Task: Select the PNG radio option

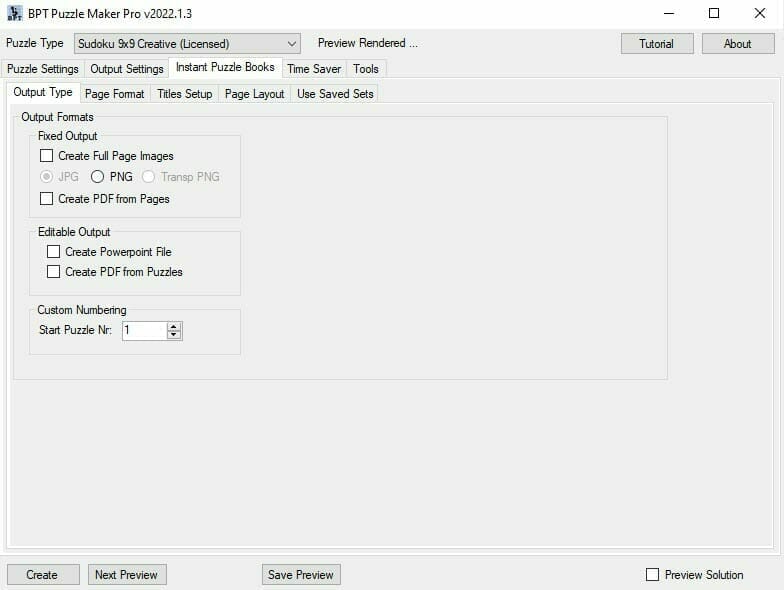Action: click(x=98, y=176)
